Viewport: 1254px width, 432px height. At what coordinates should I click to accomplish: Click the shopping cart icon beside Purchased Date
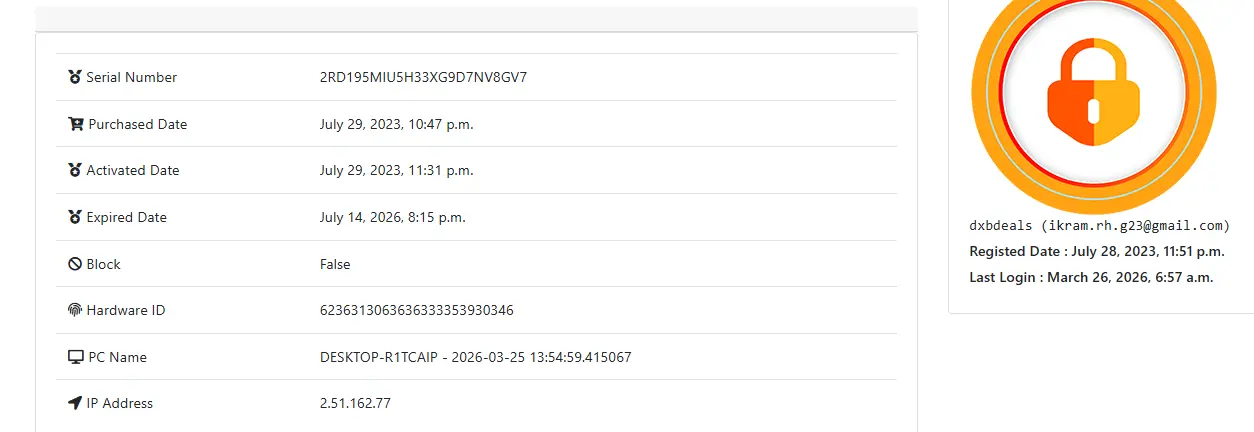(76, 124)
